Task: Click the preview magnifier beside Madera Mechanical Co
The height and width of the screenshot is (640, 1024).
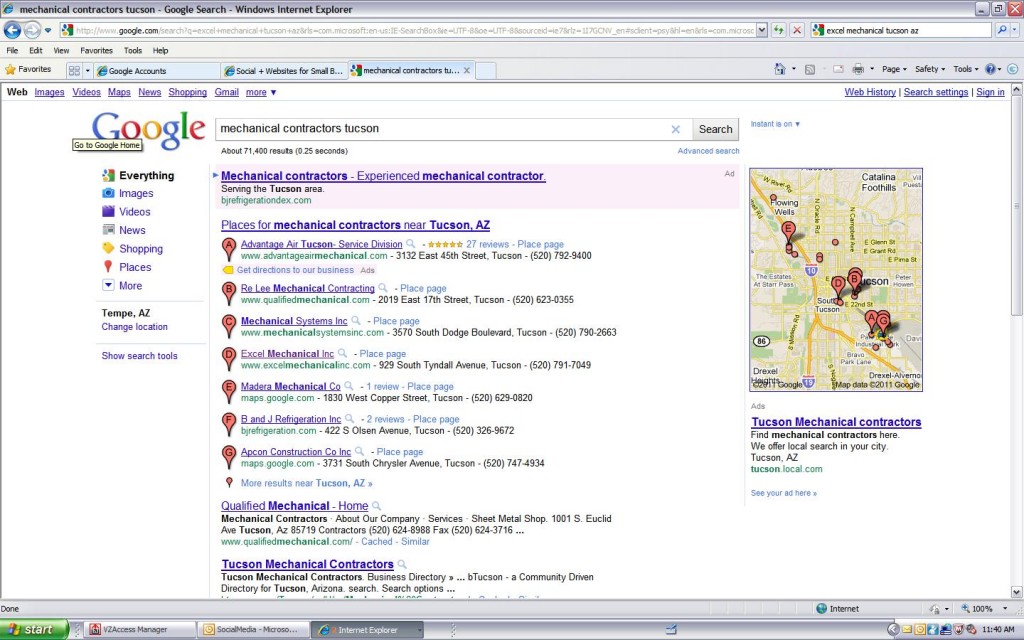Action: (x=349, y=386)
